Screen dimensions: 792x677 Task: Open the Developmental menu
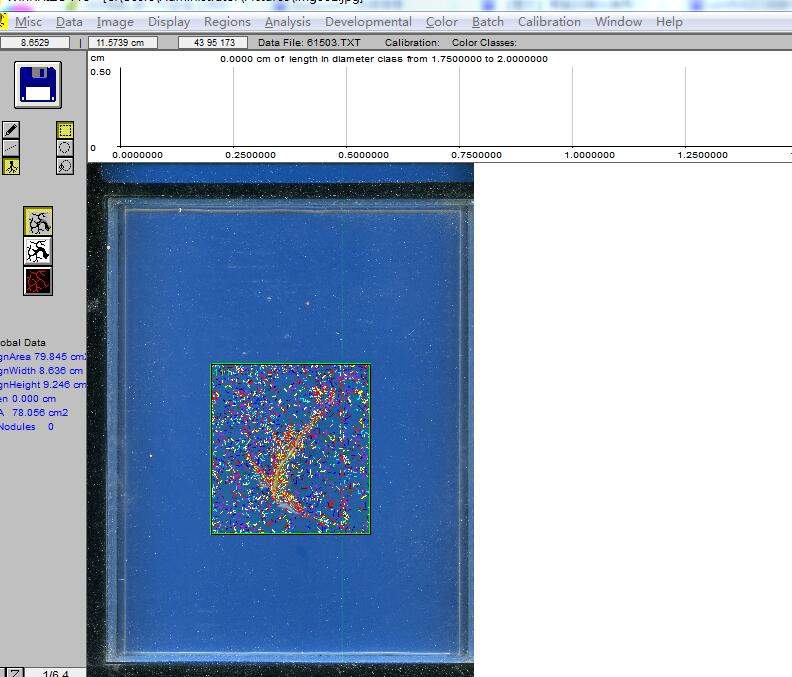click(368, 22)
